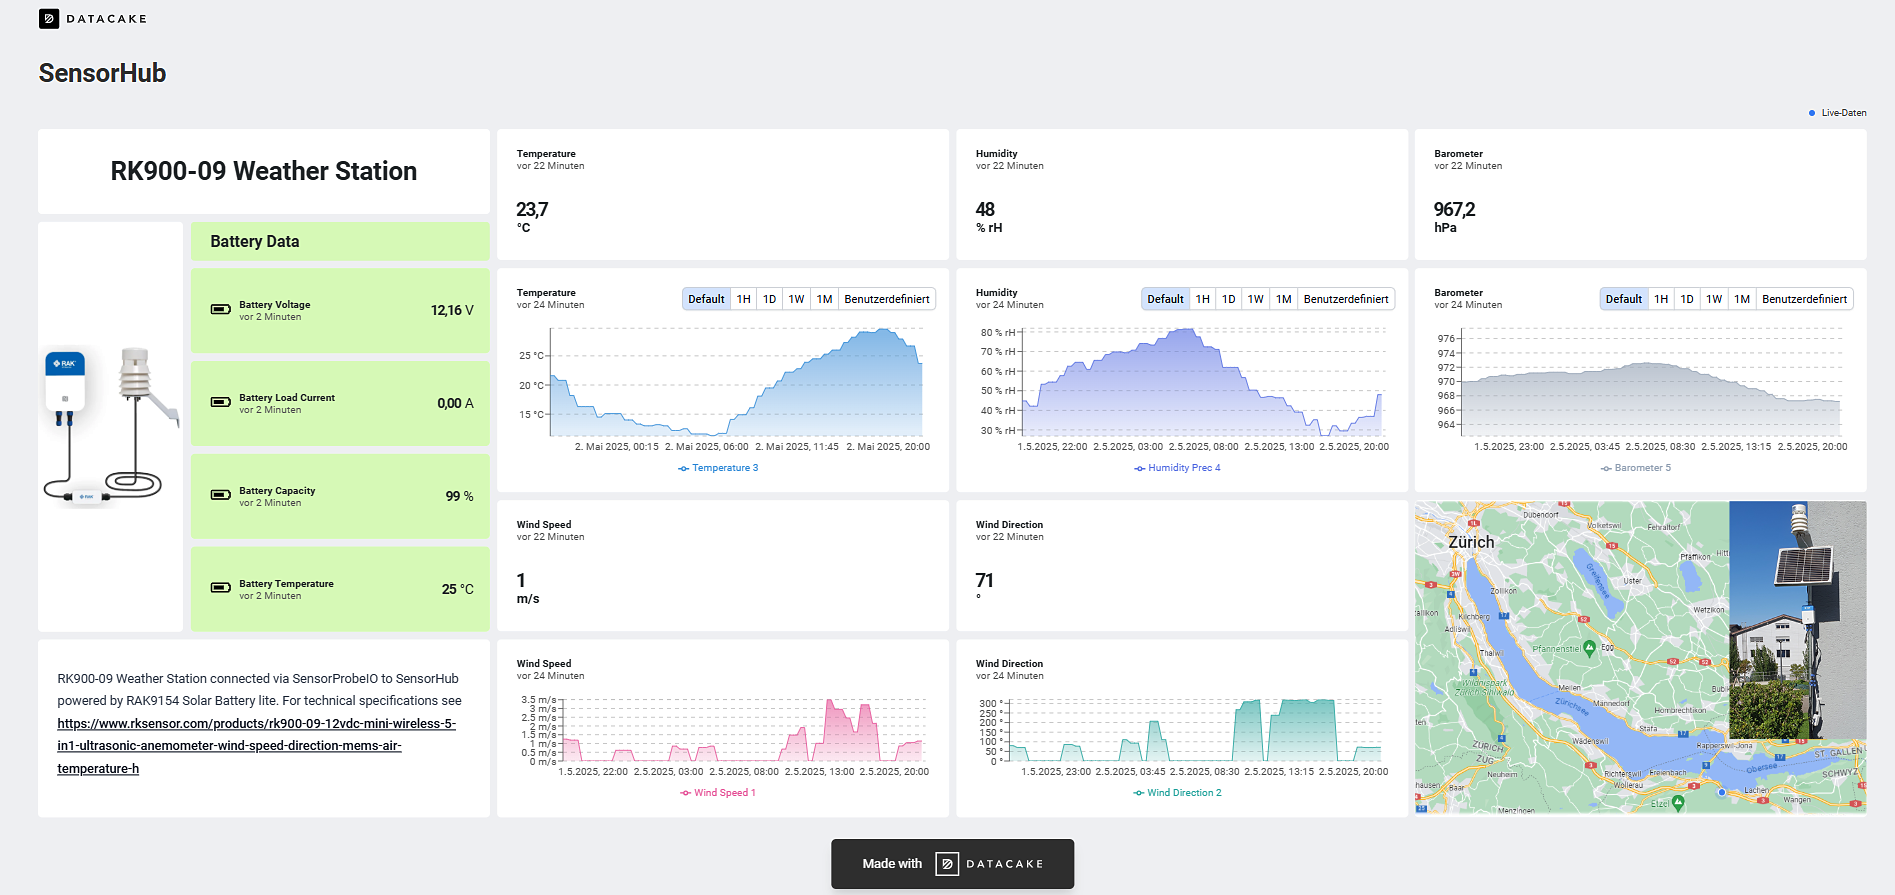Click the Battery Voltage battery icon
Viewport: 1895px width, 895px height.
click(x=221, y=310)
